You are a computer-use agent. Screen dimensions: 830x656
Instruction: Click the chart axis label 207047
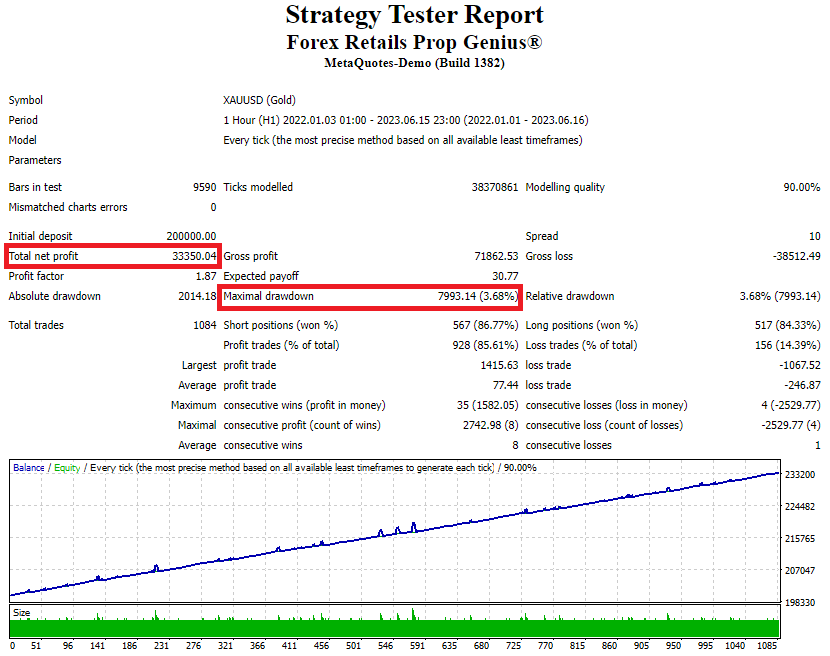(799, 571)
